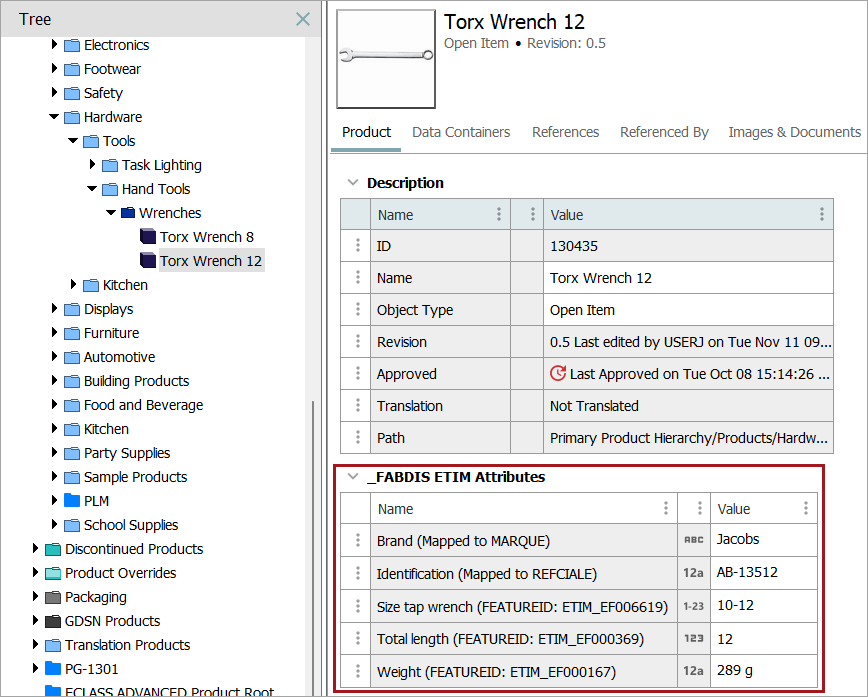Click the wrench product thumbnail image
868x697 pixels.
(386, 59)
